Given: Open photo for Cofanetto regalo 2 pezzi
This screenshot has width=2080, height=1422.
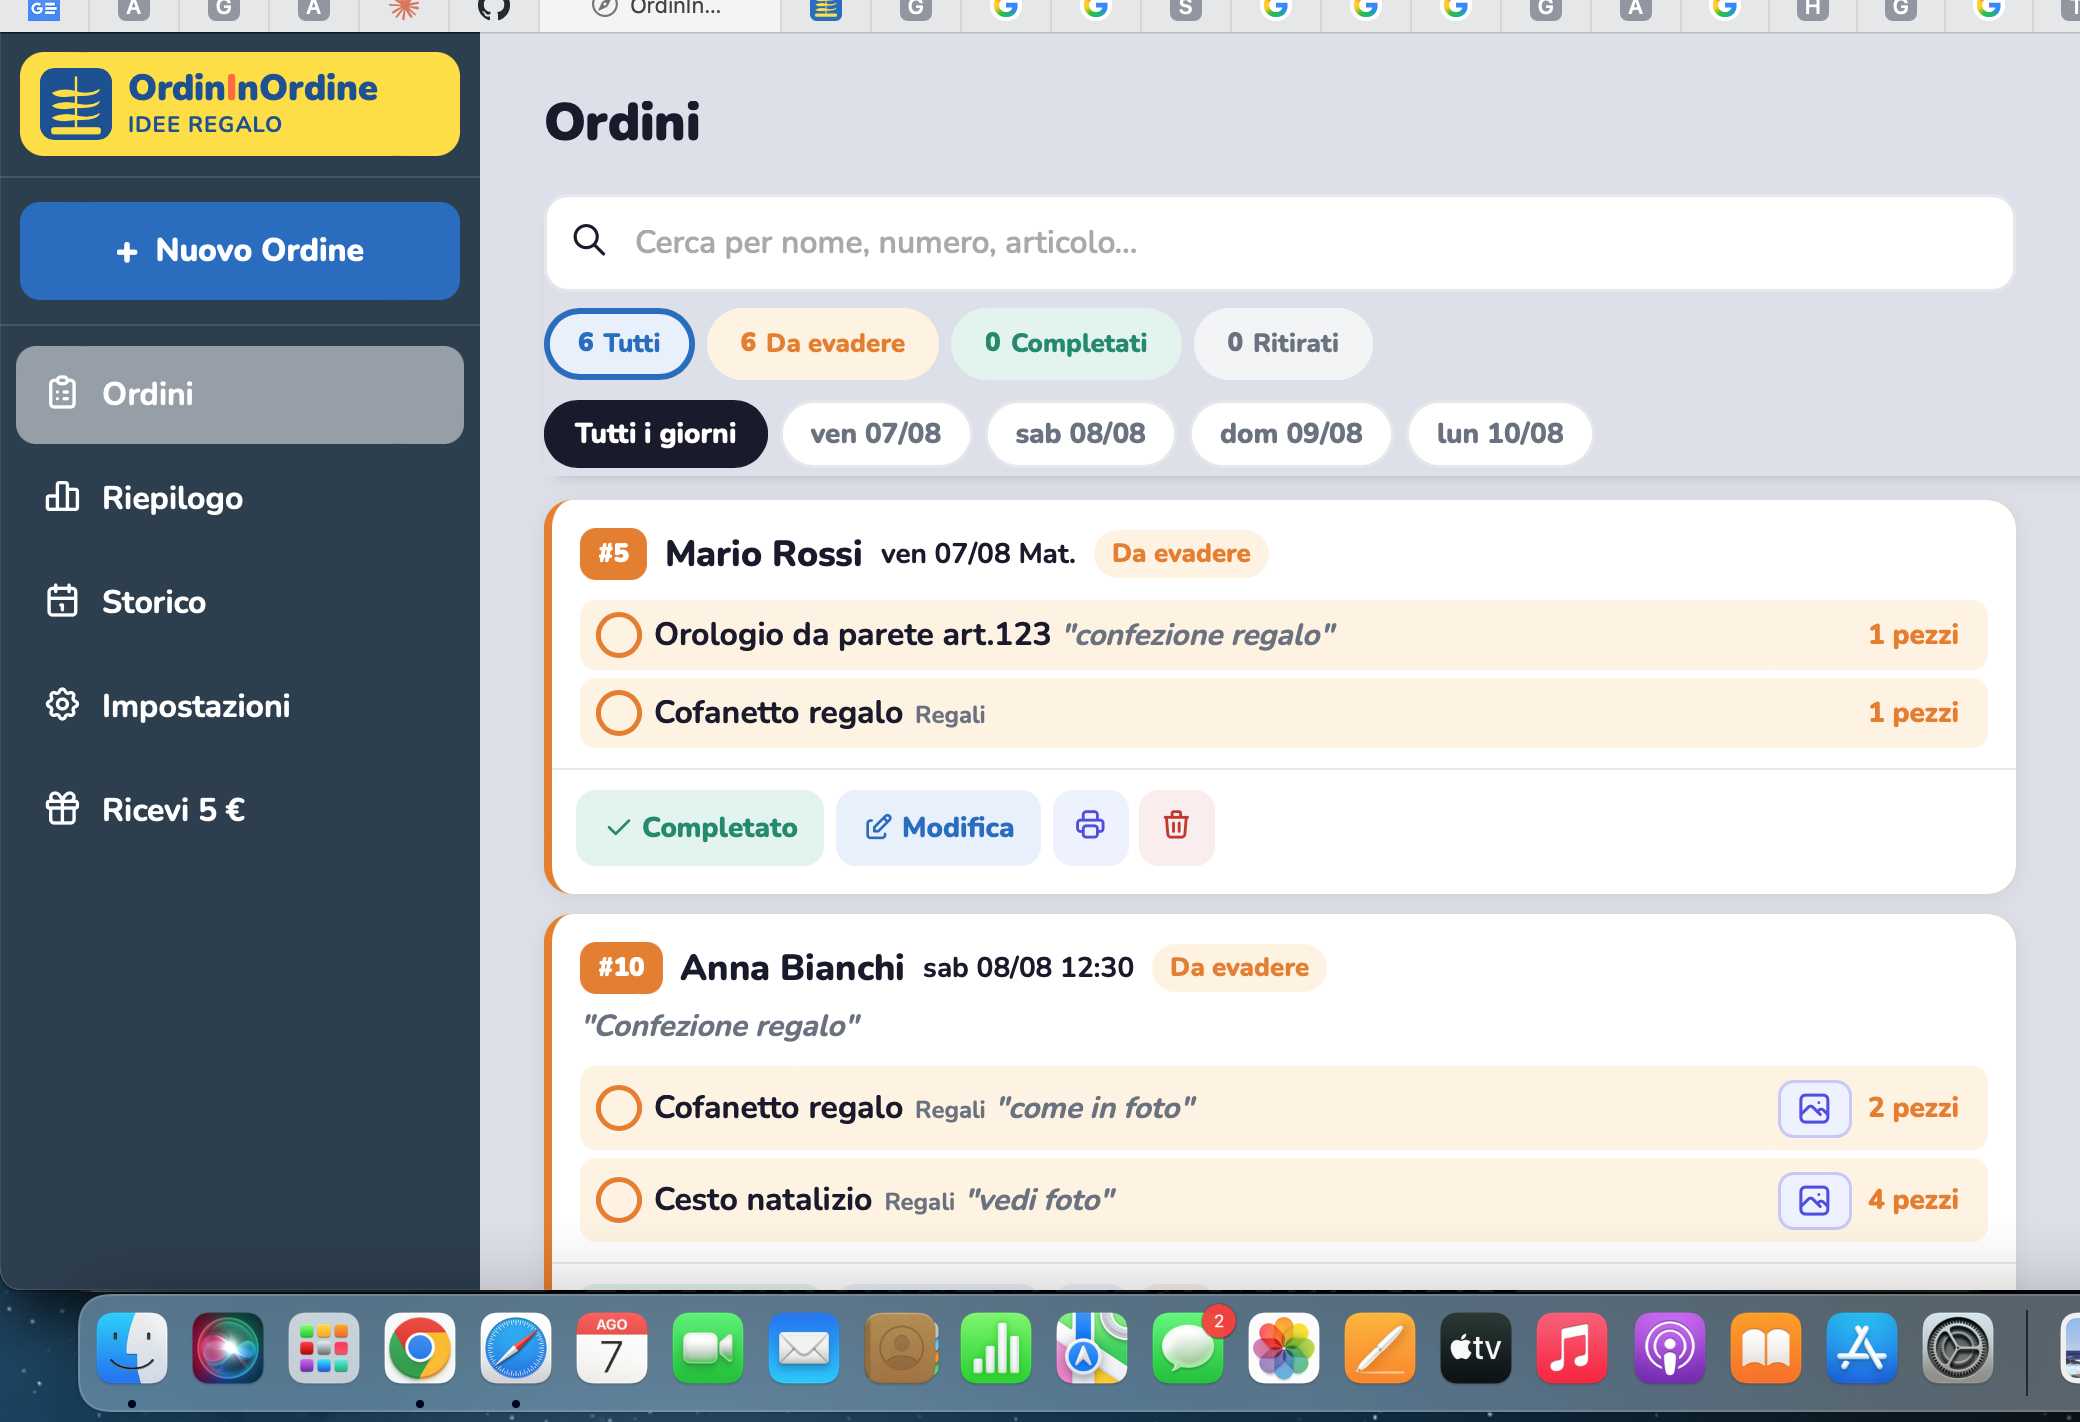Looking at the screenshot, I should coord(1814,1108).
